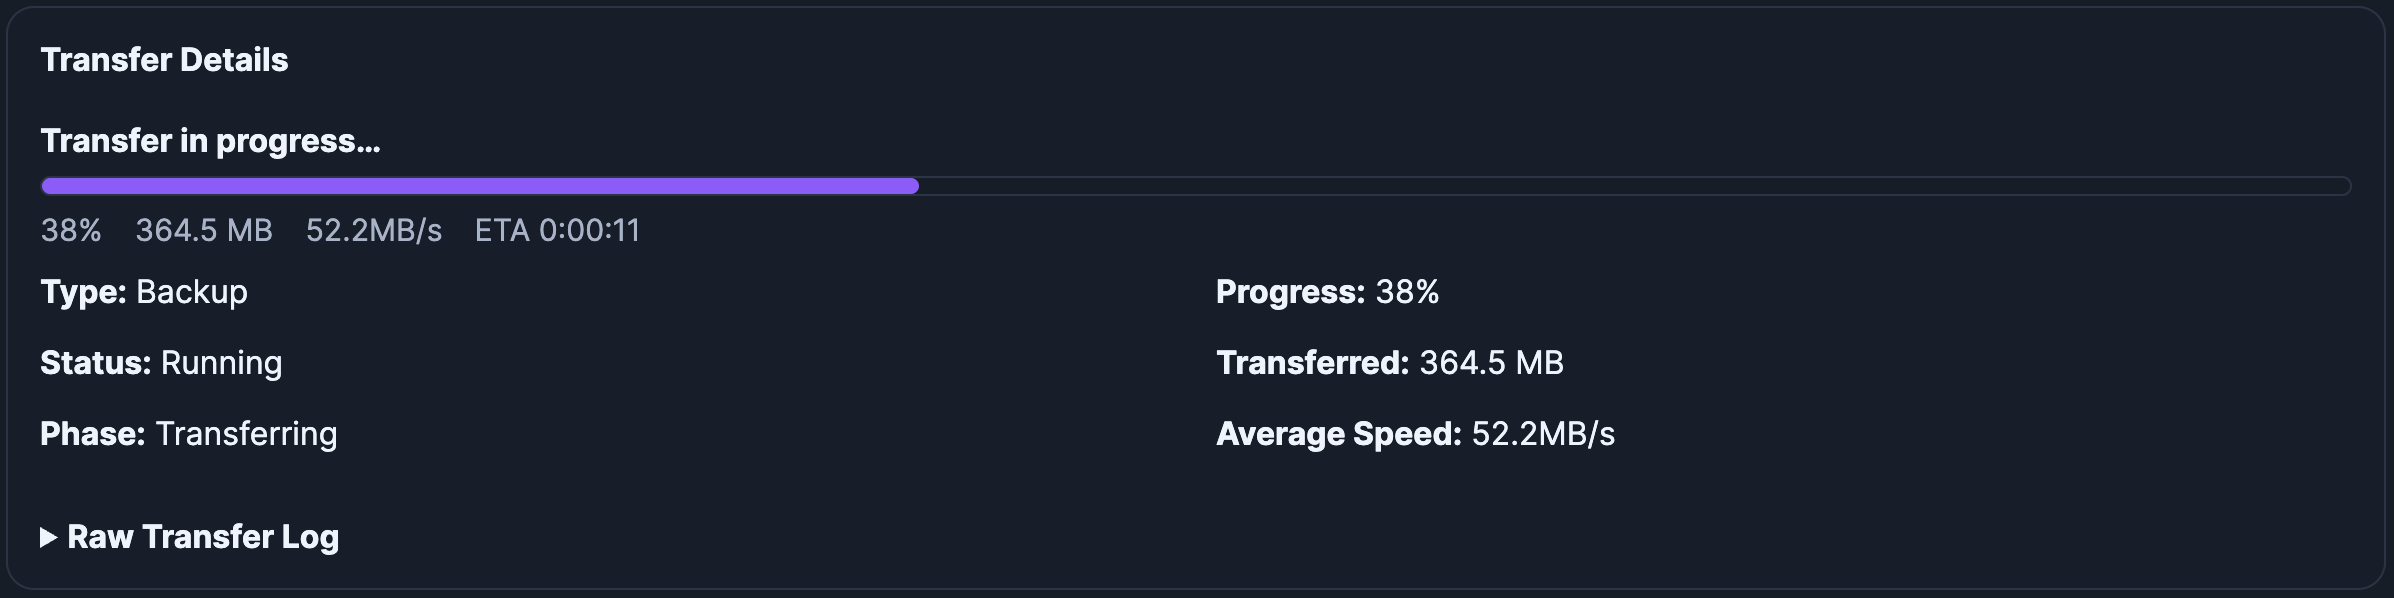Click the Progress: 38% detail entry
The width and height of the screenshot is (2394, 598).
pos(1326,294)
